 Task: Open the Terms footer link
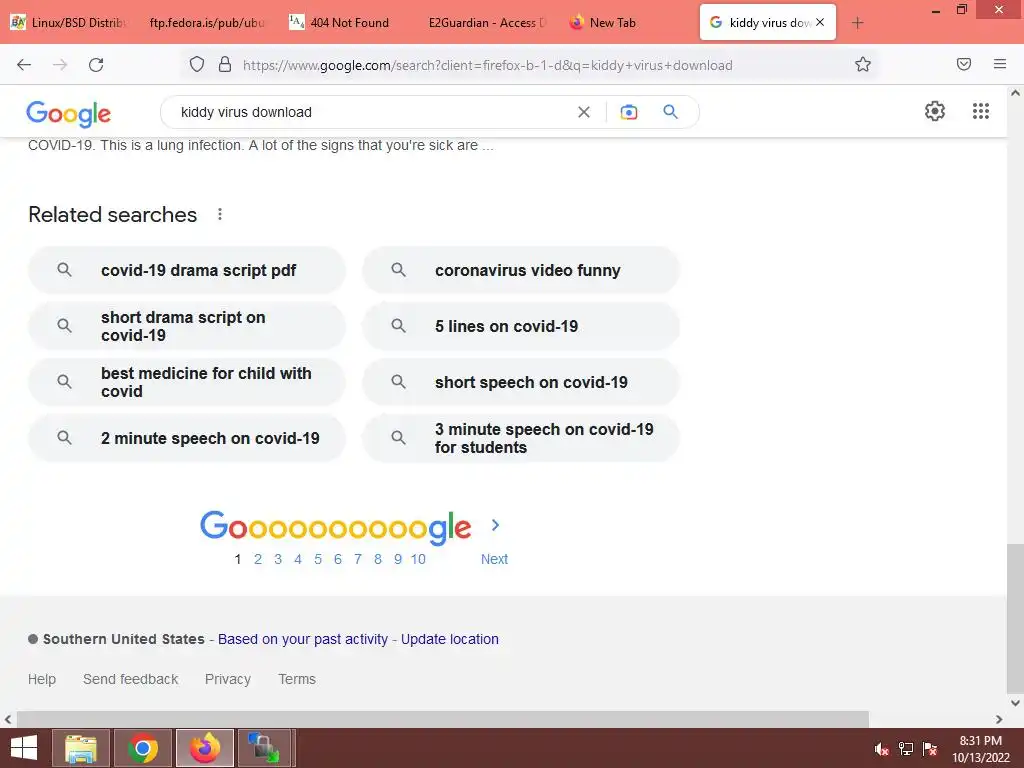pyautogui.click(x=297, y=679)
